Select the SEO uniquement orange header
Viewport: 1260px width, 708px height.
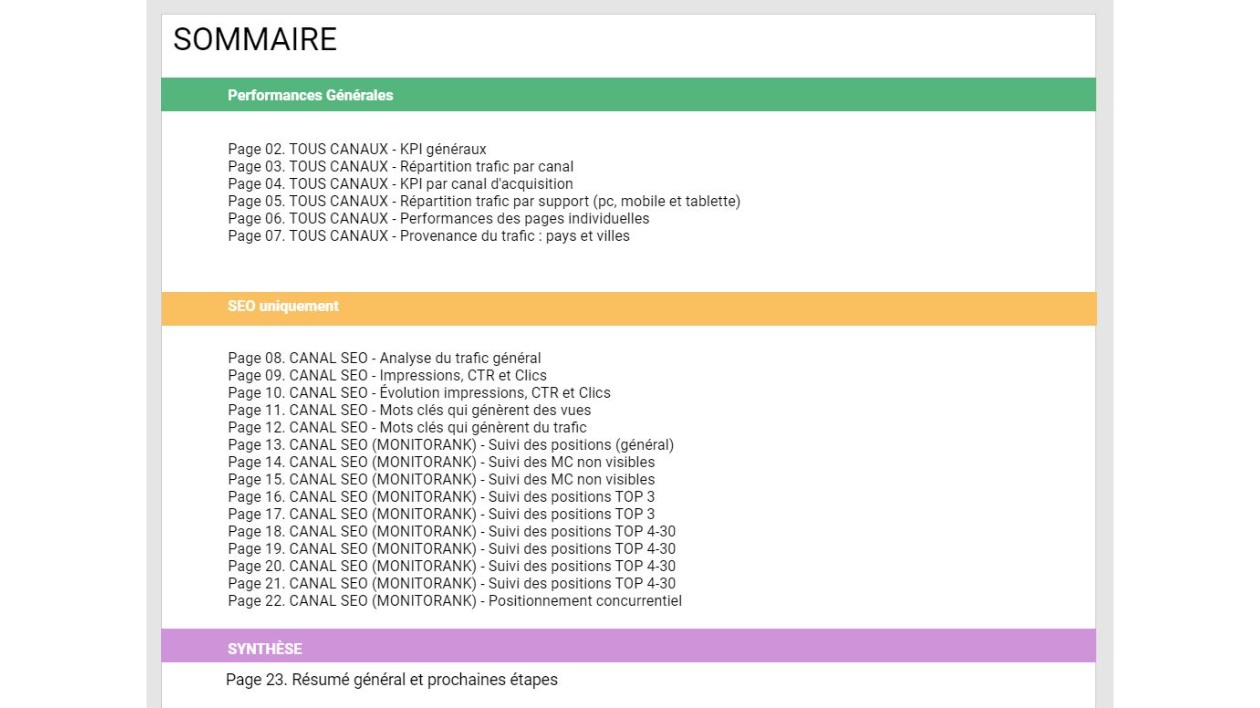point(628,308)
